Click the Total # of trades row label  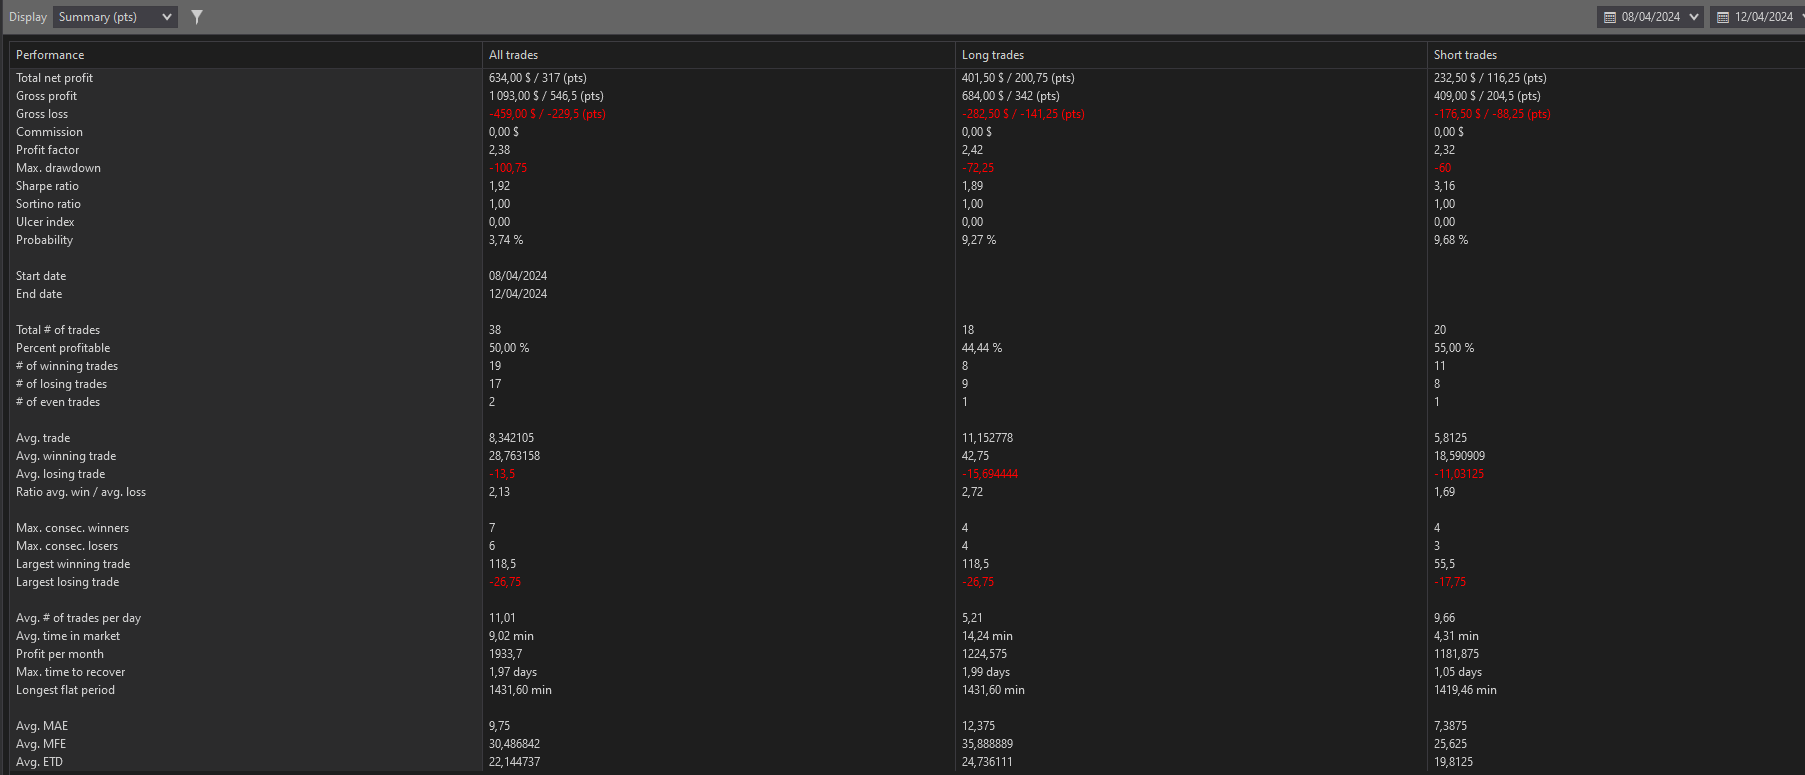(x=58, y=330)
